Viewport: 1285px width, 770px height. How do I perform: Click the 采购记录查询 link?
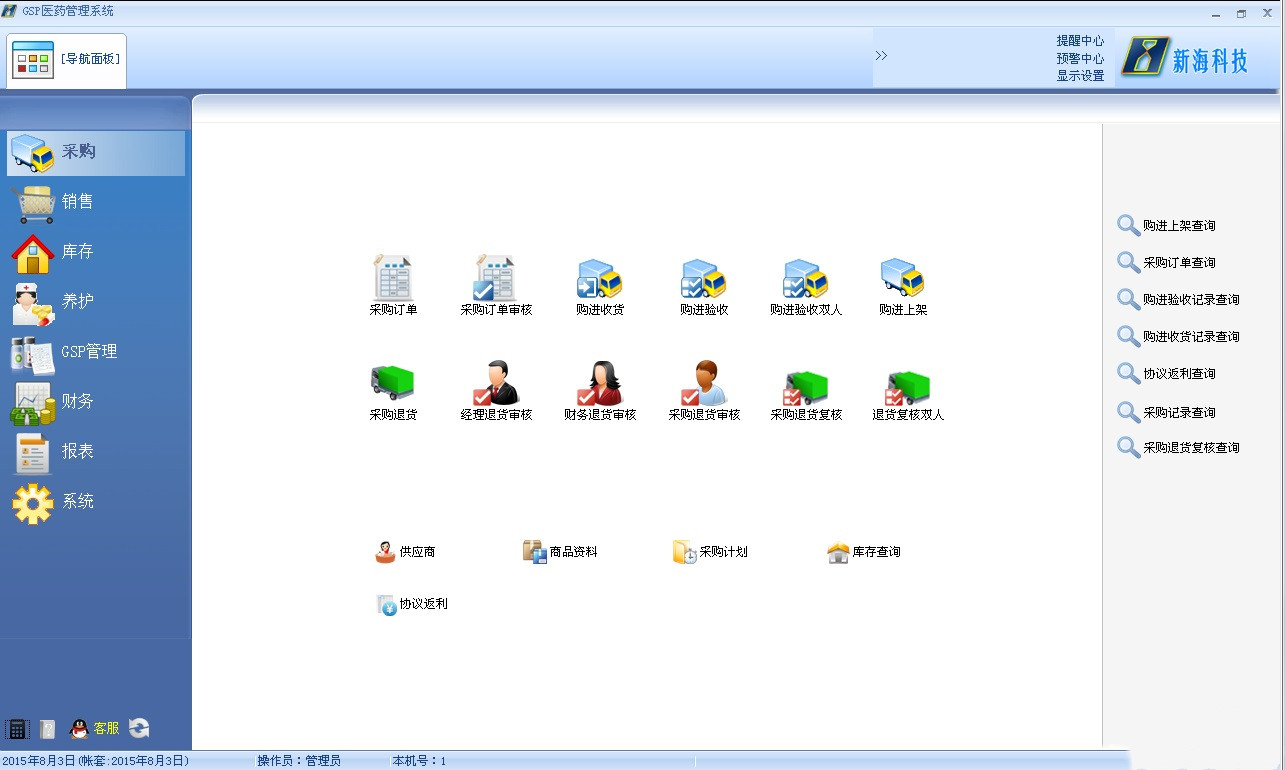pyautogui.click(x=1166, y=413)
